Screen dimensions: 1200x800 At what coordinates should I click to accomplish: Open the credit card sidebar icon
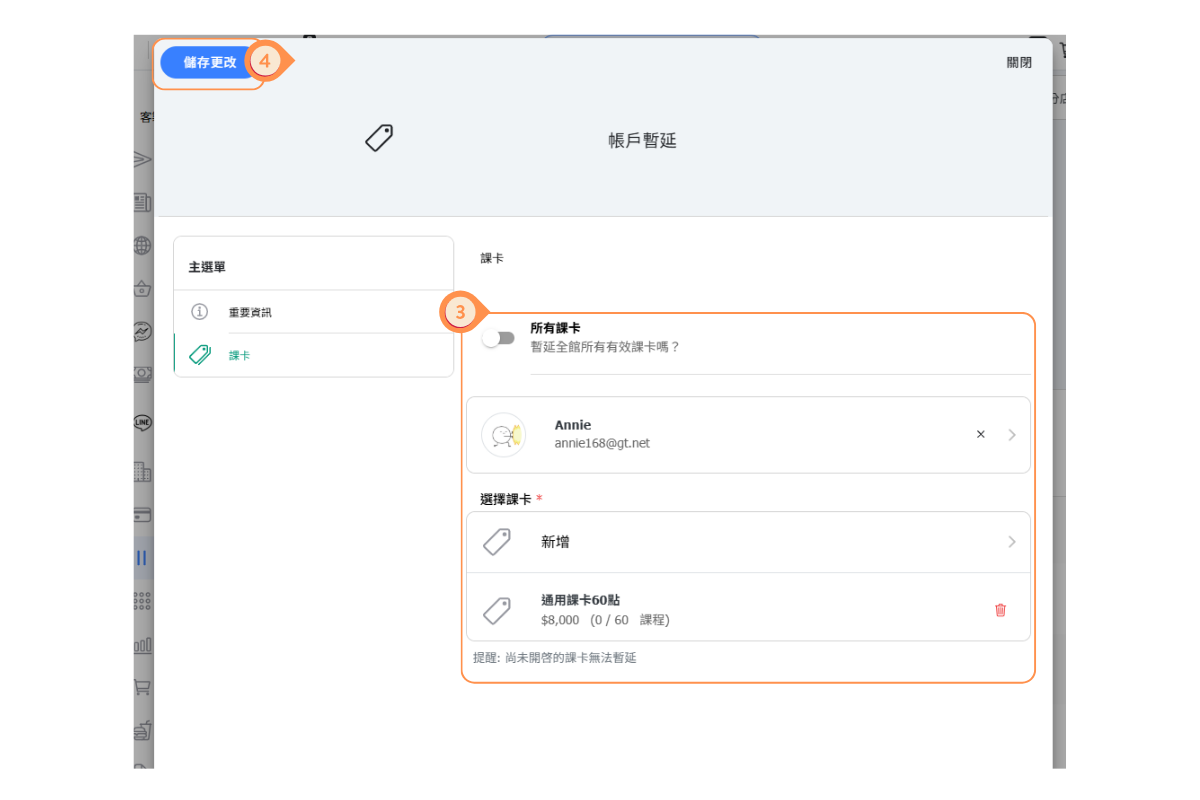142,515
